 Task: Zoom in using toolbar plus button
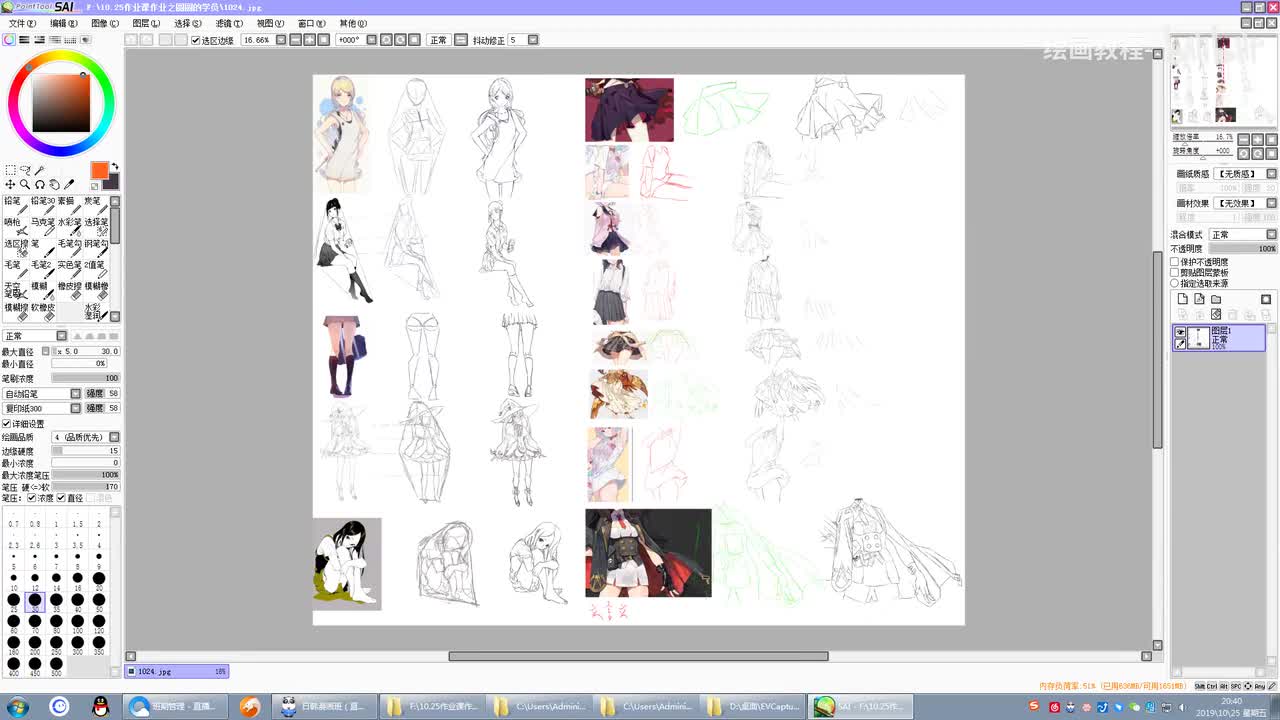click(309, 40)
